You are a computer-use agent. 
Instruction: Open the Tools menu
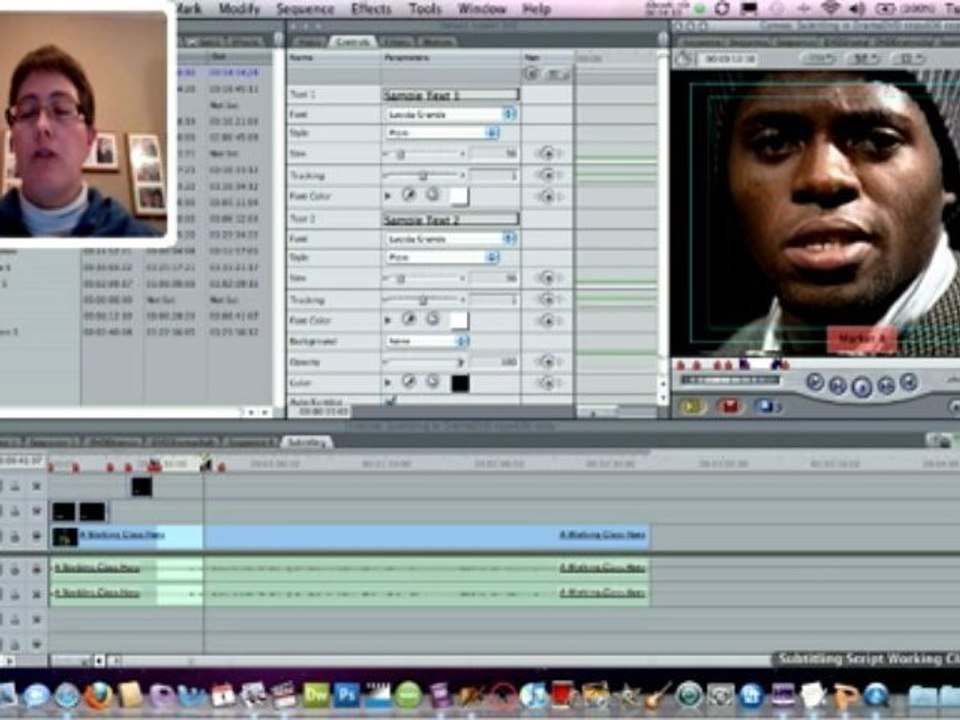tap(425, 9)
